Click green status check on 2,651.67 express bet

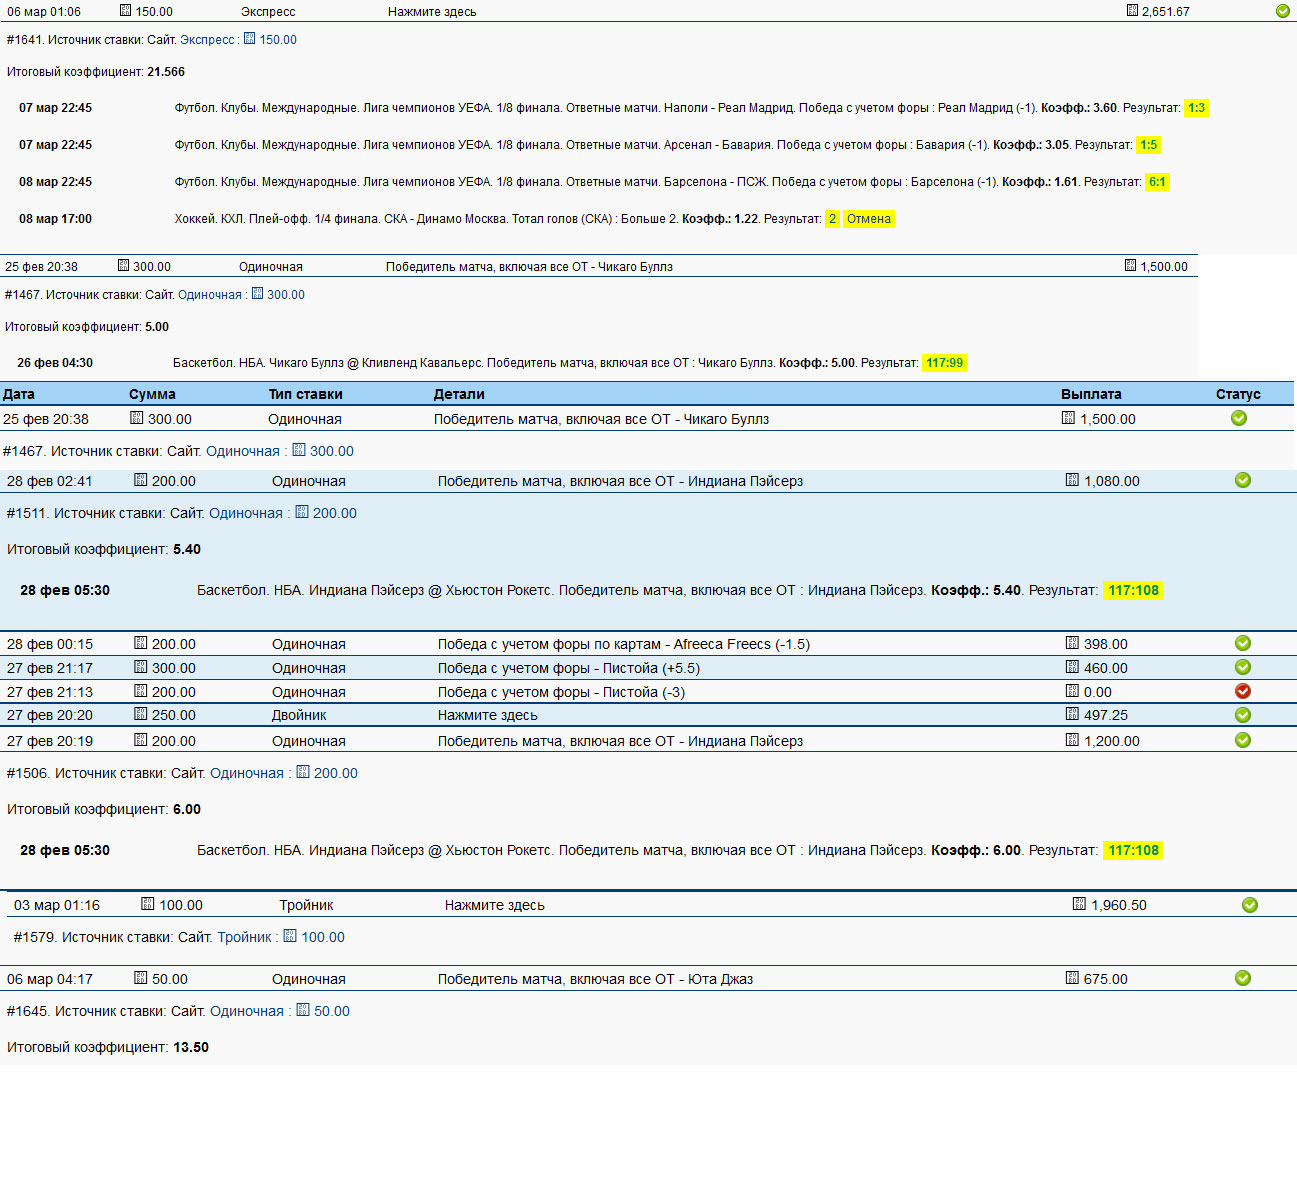(1282, 11)
